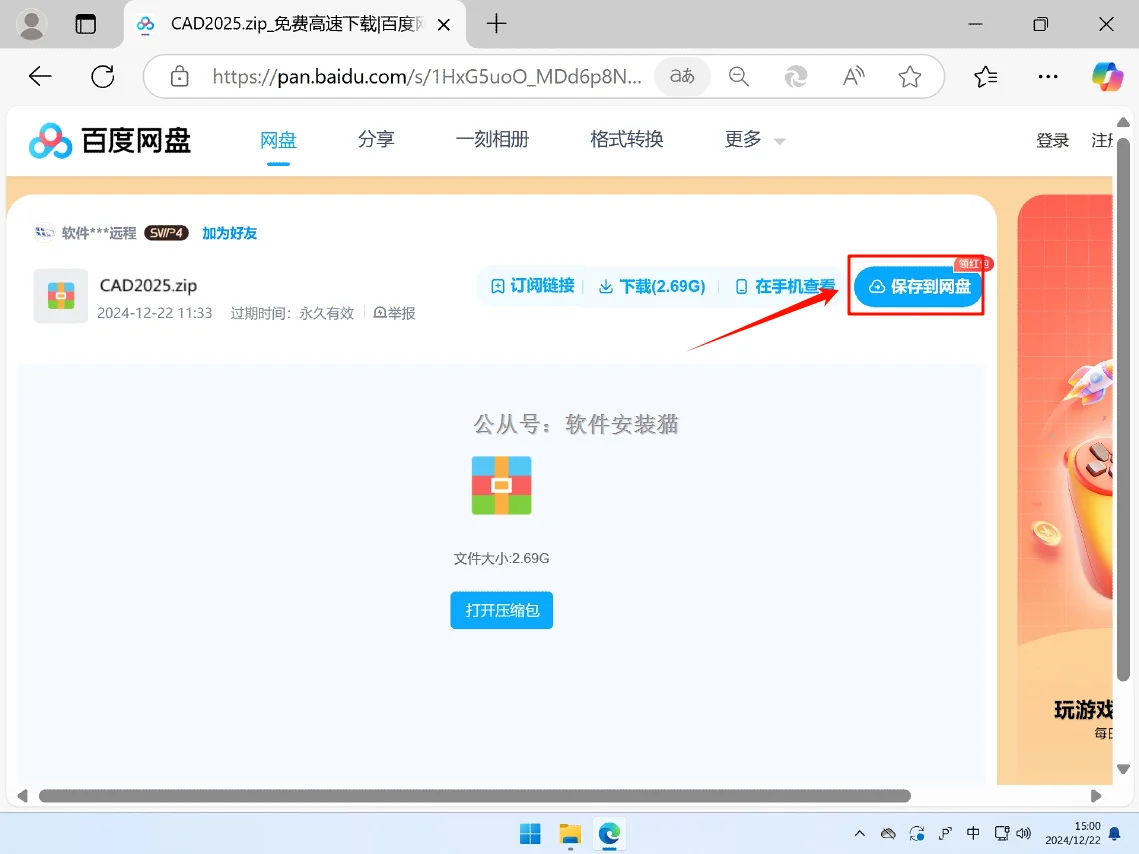Switch to the 格式转换 tab
The width and height of the screenshot is (1139, 854).
click(625, 140)
